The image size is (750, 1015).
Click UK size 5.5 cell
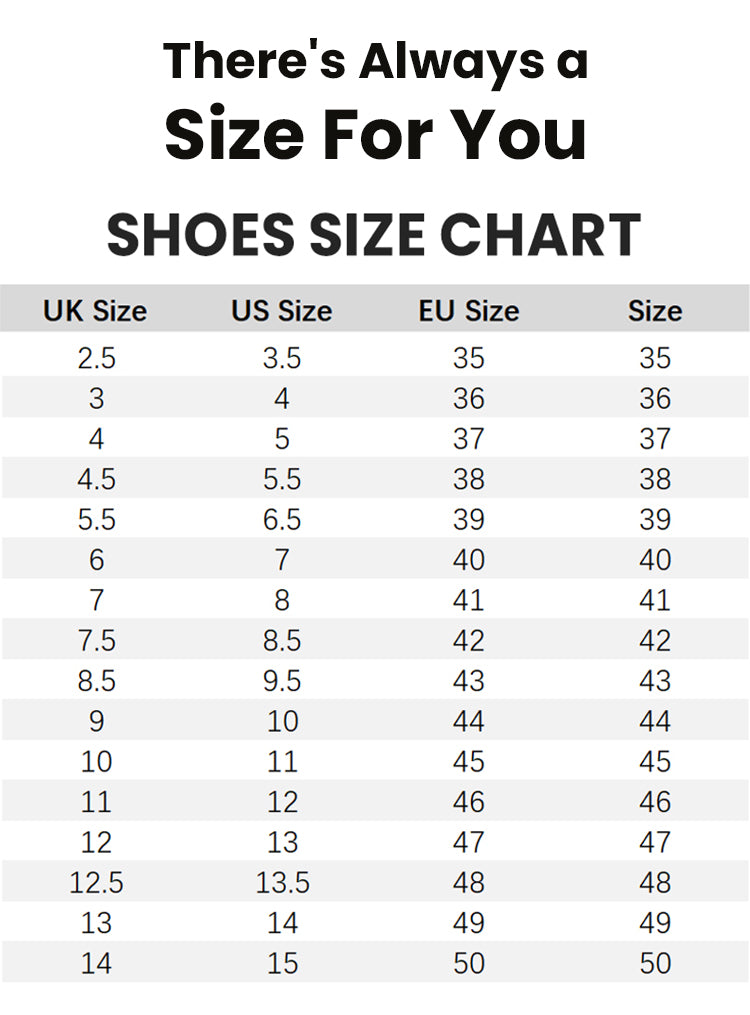click(96, 520)
